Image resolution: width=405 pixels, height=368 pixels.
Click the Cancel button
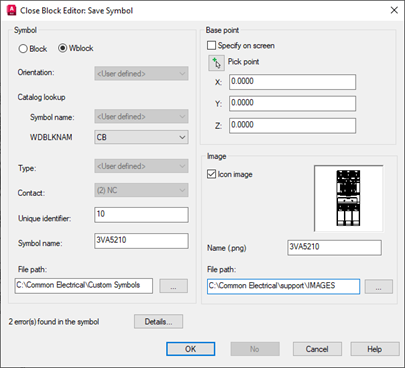pyautogui.click(x=317, y=349)
